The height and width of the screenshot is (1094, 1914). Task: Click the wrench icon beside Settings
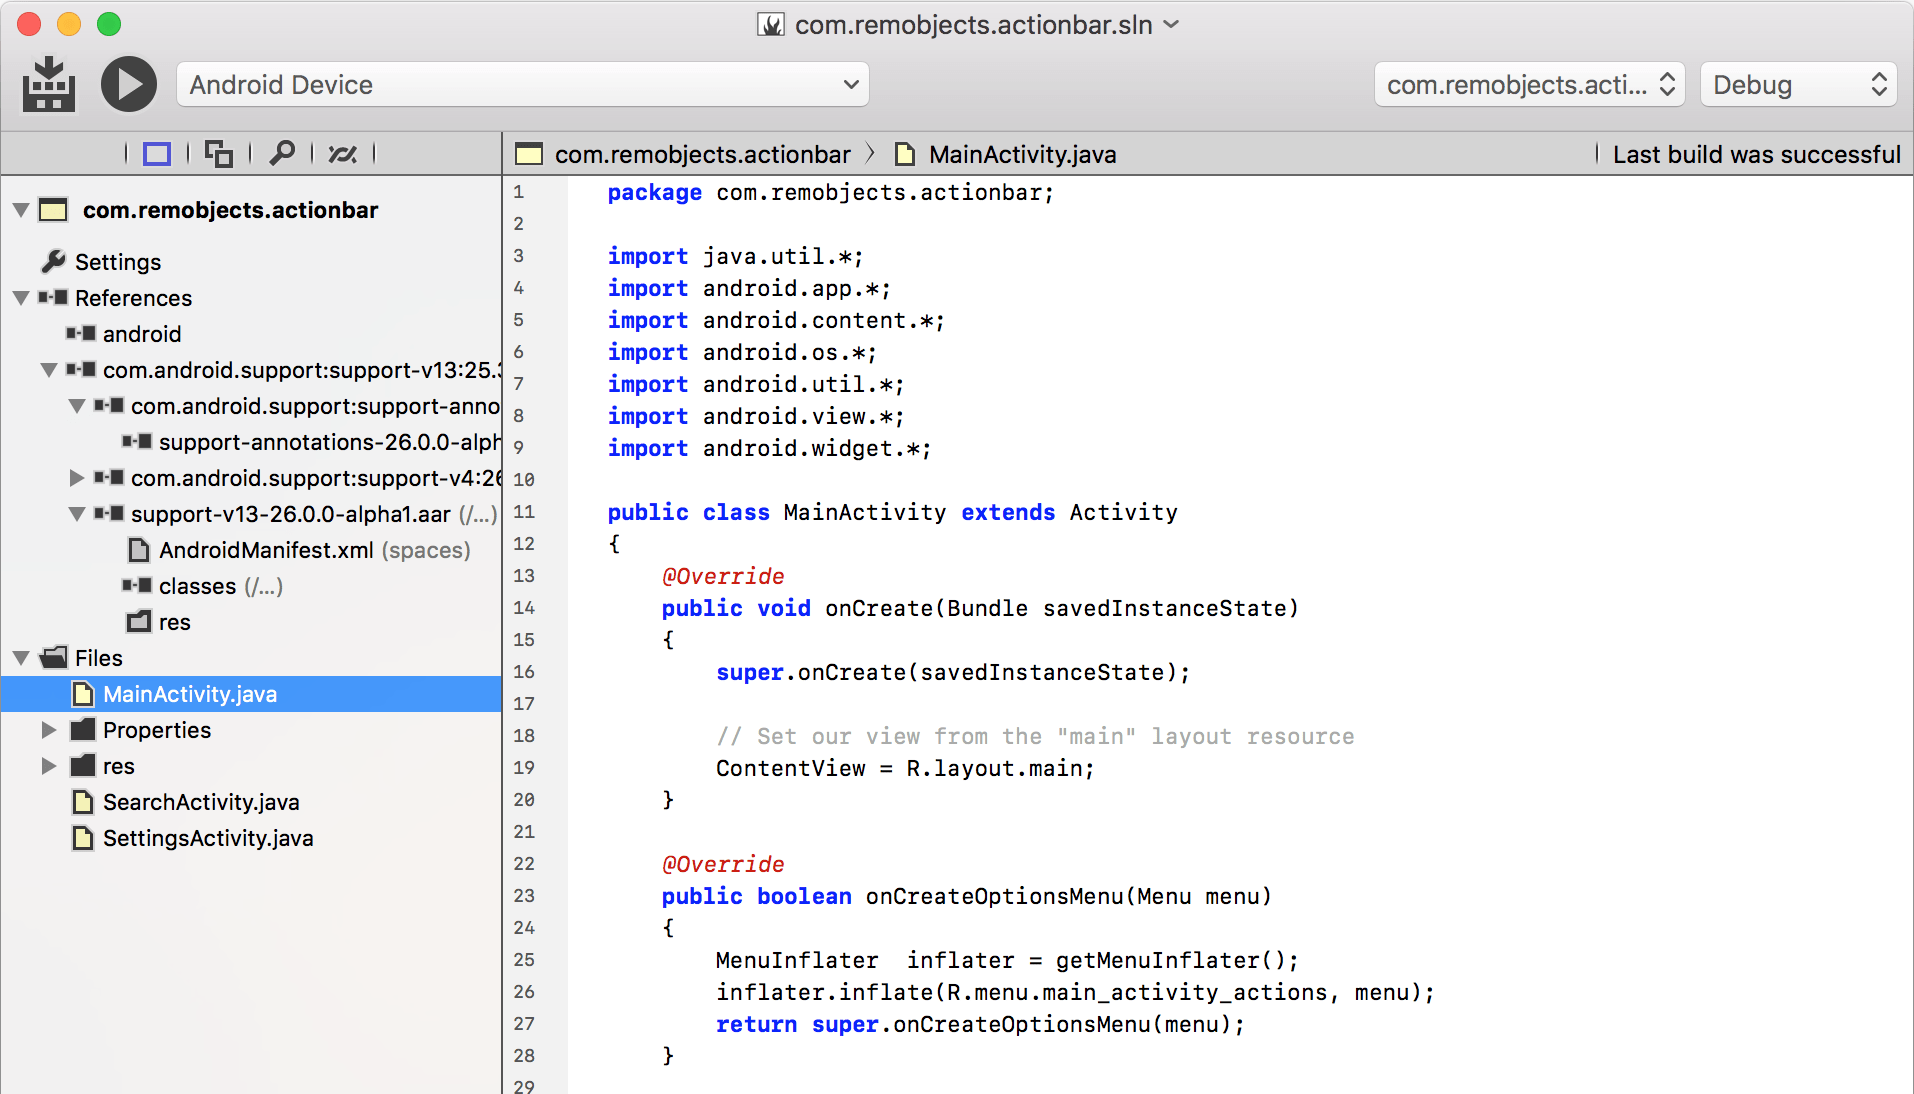(x=53, y=261)
